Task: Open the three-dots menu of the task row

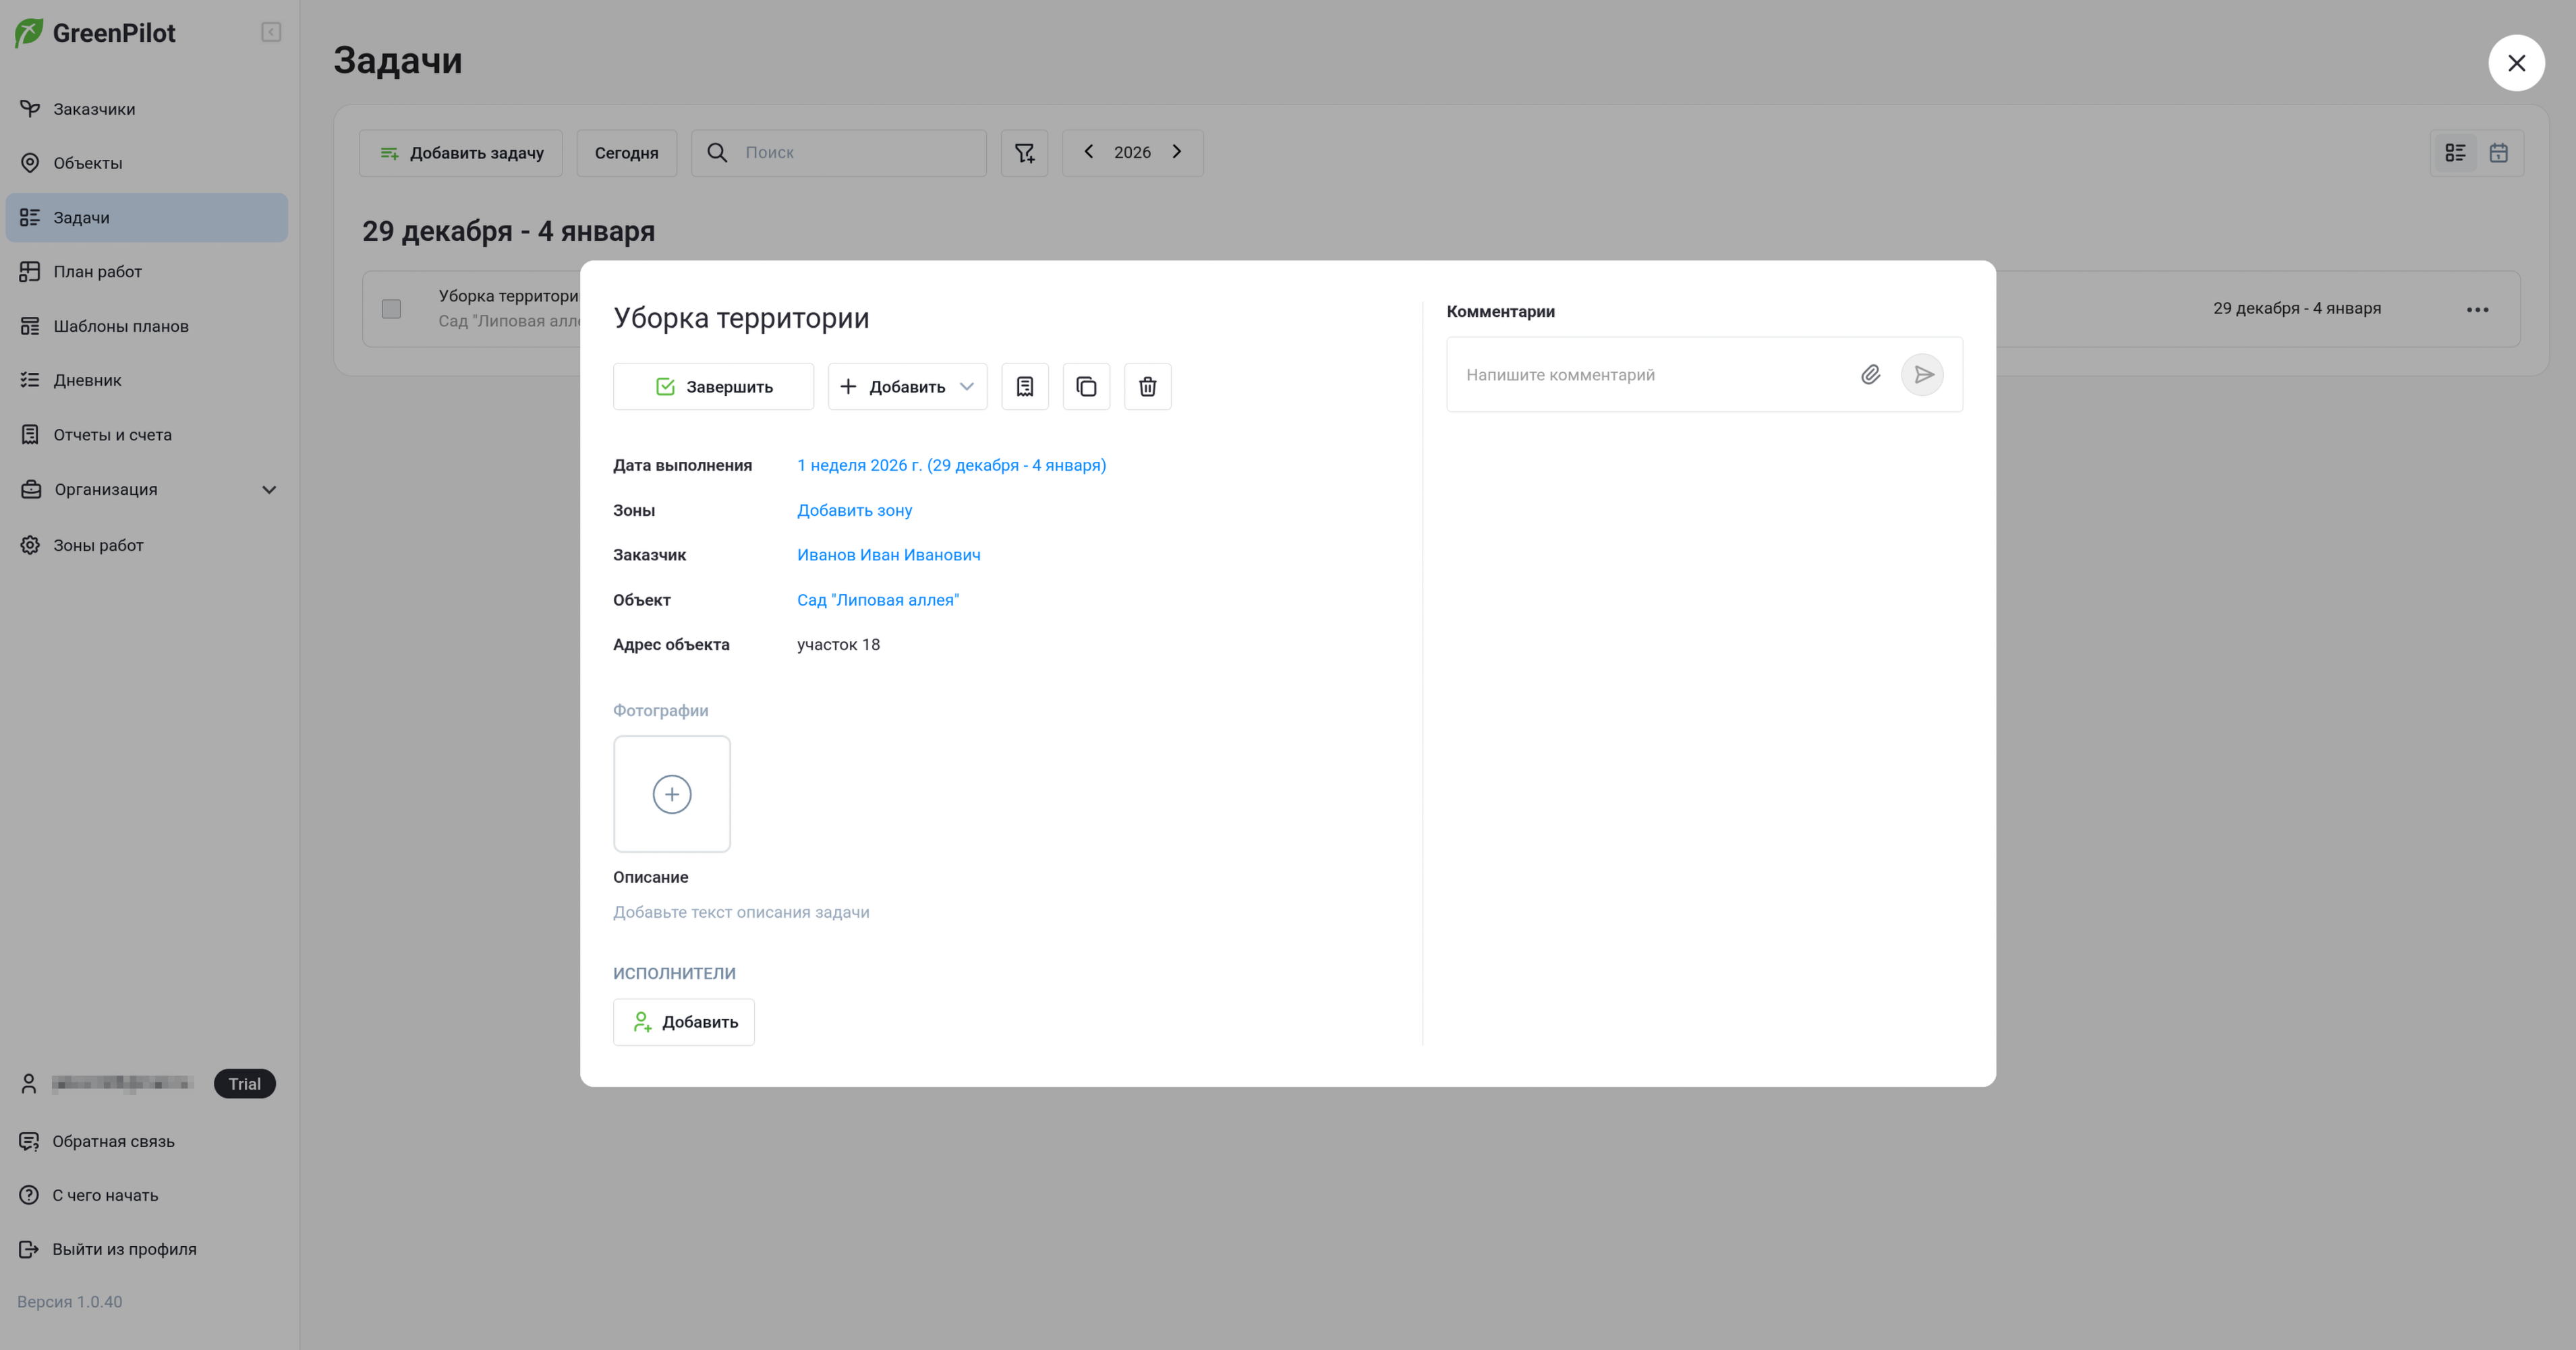Action: tap(2477, 310)
